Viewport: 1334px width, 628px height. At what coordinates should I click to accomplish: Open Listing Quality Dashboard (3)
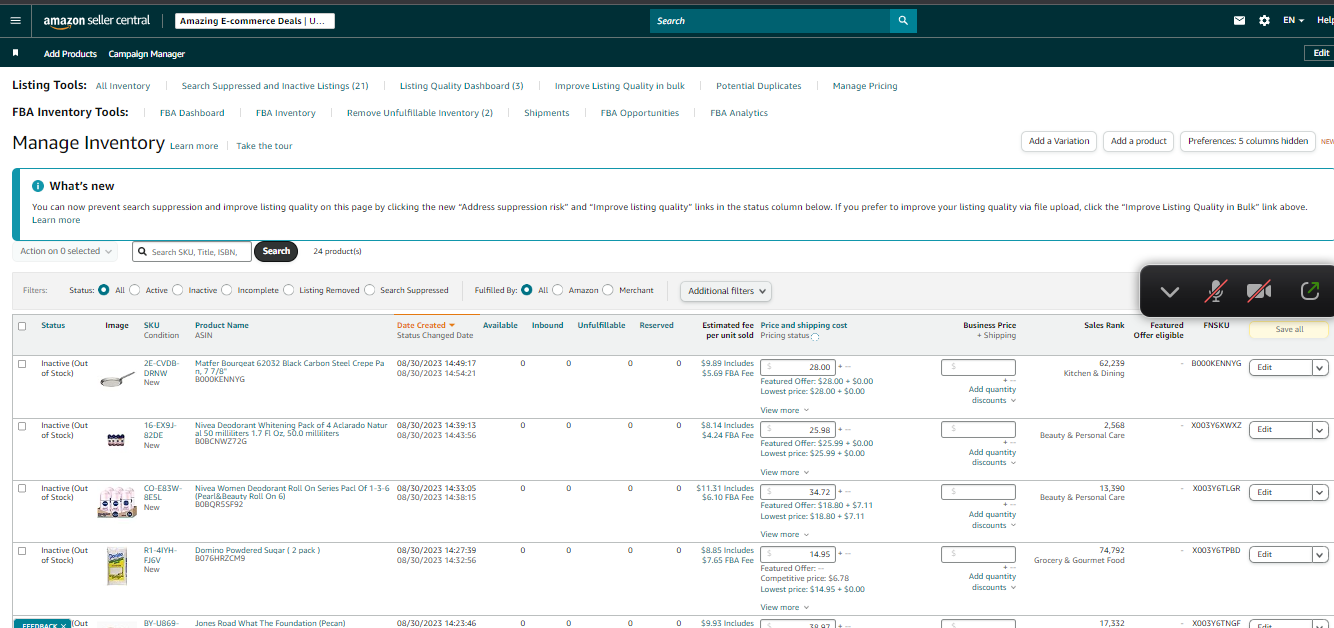461,86
